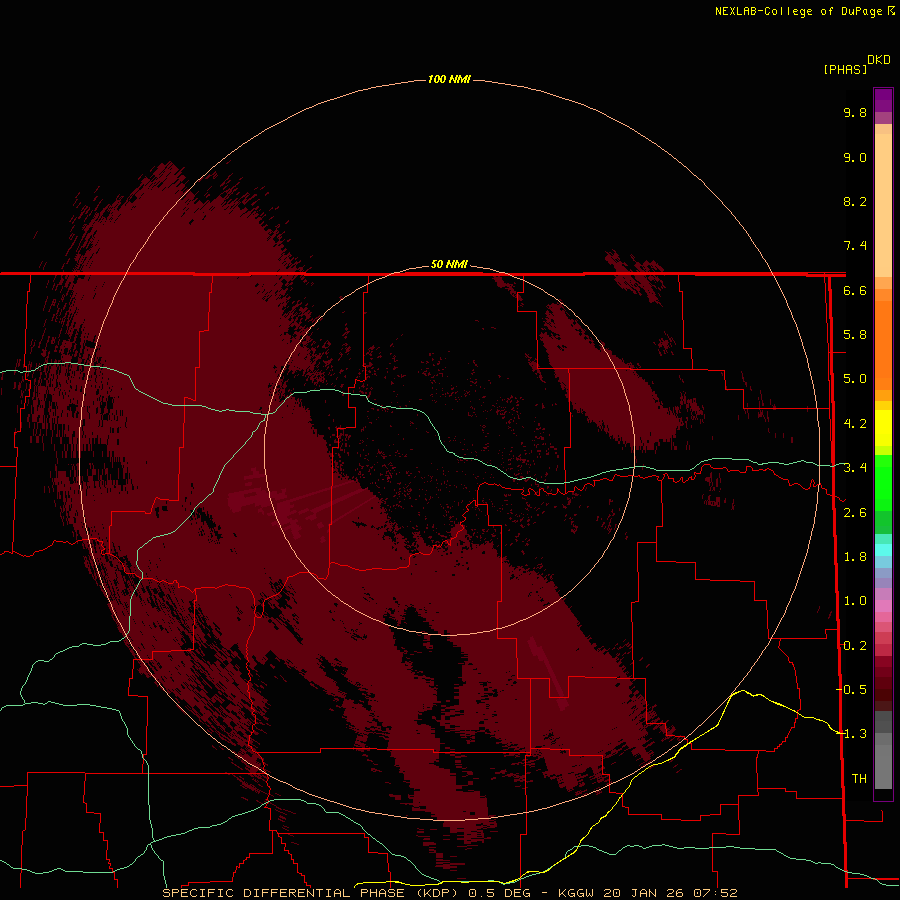This screenshot has height=900, width=900.
Task: Click the 8.2 value on the color scale
Action: point(855,201)
